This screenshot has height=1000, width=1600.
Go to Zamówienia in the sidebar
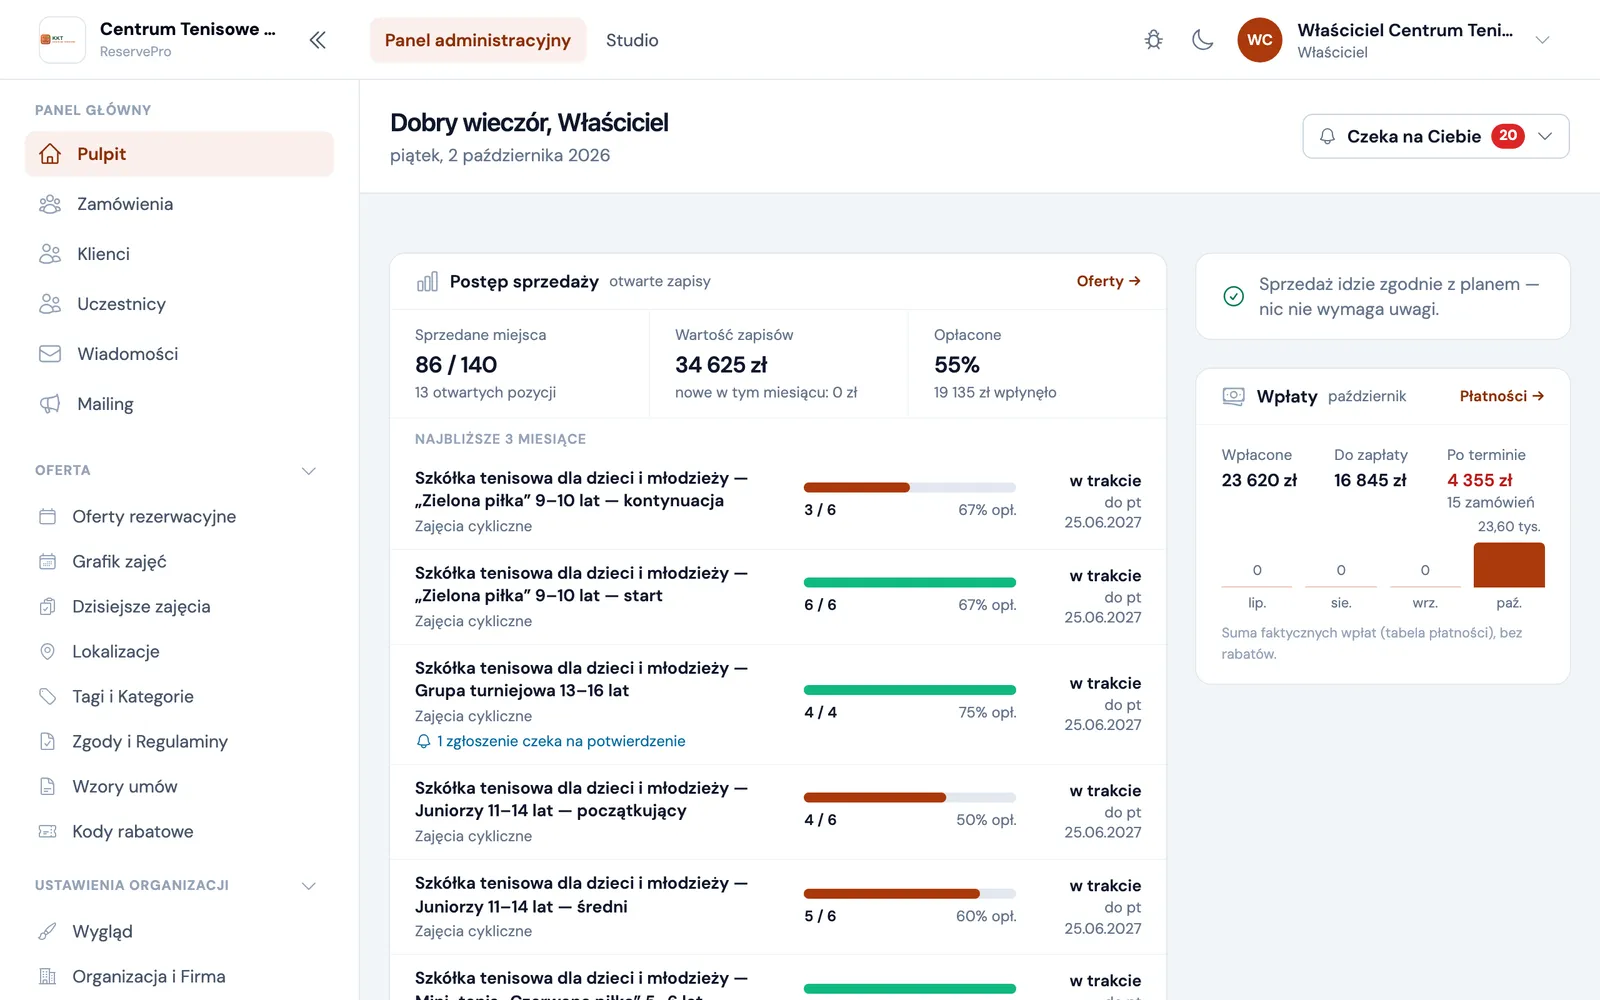(x=179, y=204)
